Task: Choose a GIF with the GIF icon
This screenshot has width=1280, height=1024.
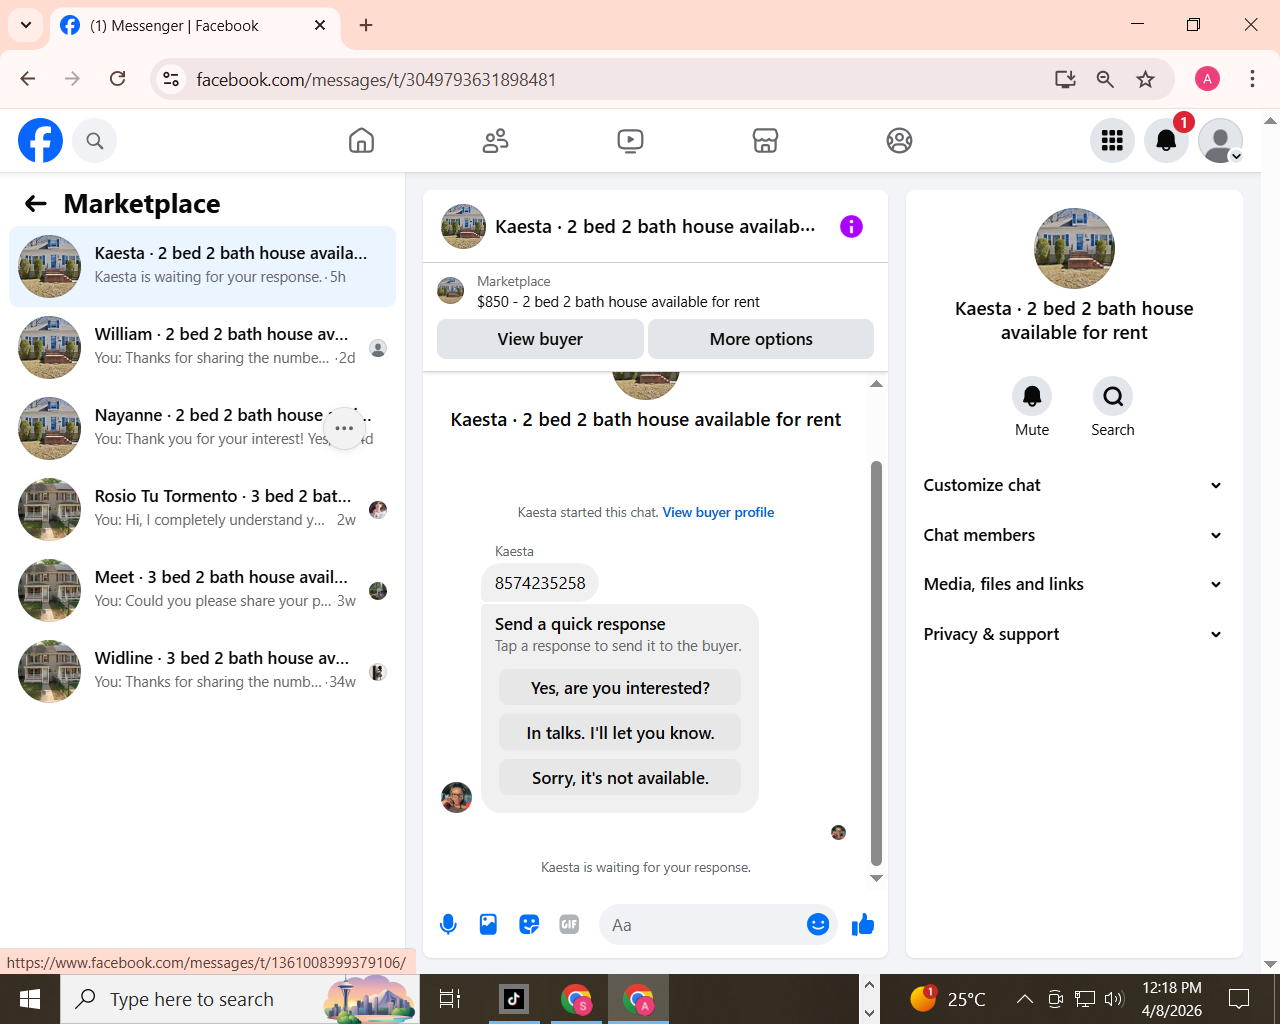Action: point(569,925)
